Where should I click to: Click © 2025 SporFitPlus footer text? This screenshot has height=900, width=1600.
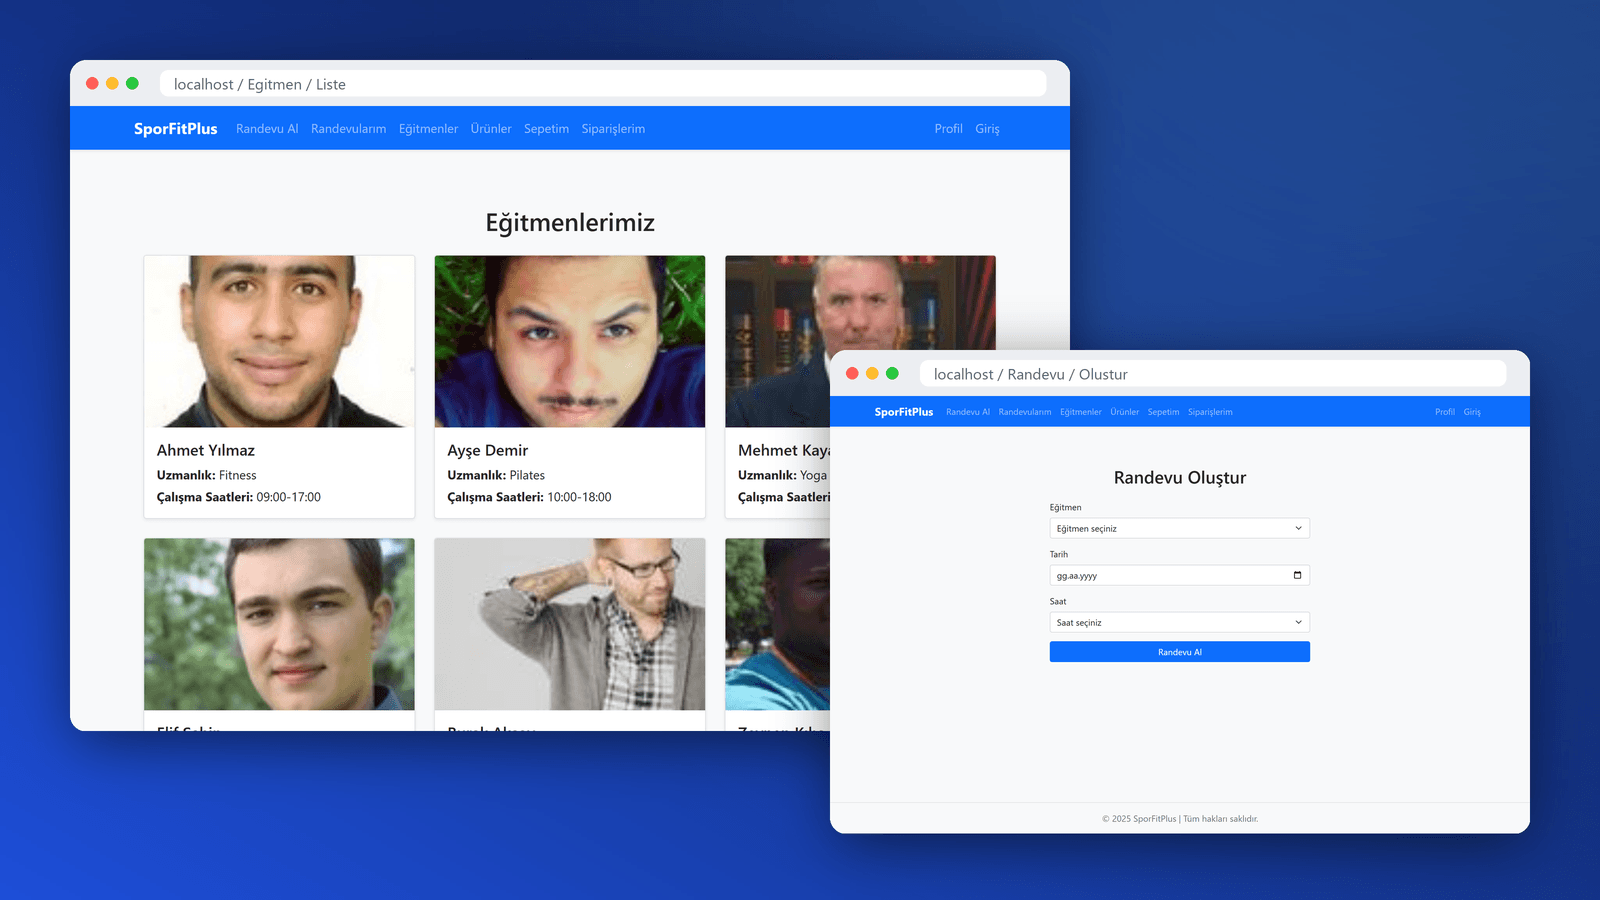1180,819
